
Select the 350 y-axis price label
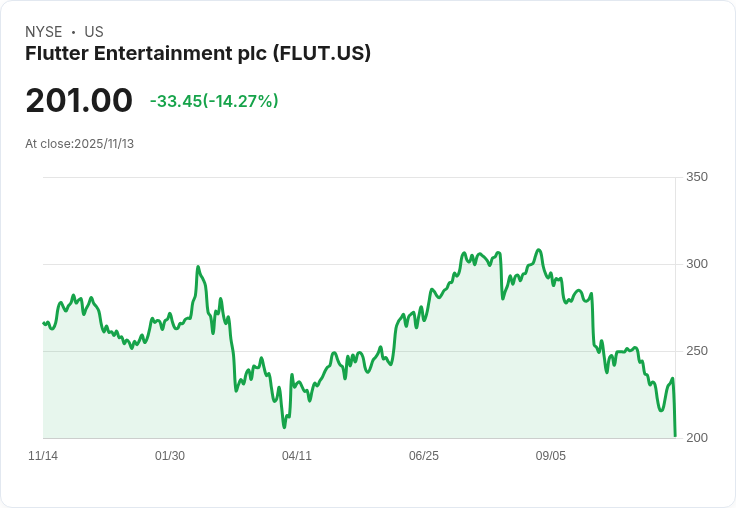click(x=697, y=177)
